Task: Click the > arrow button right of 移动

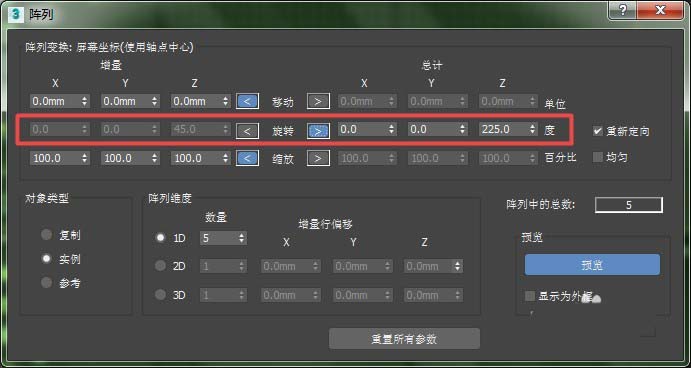Action: (x=318, y=101)
